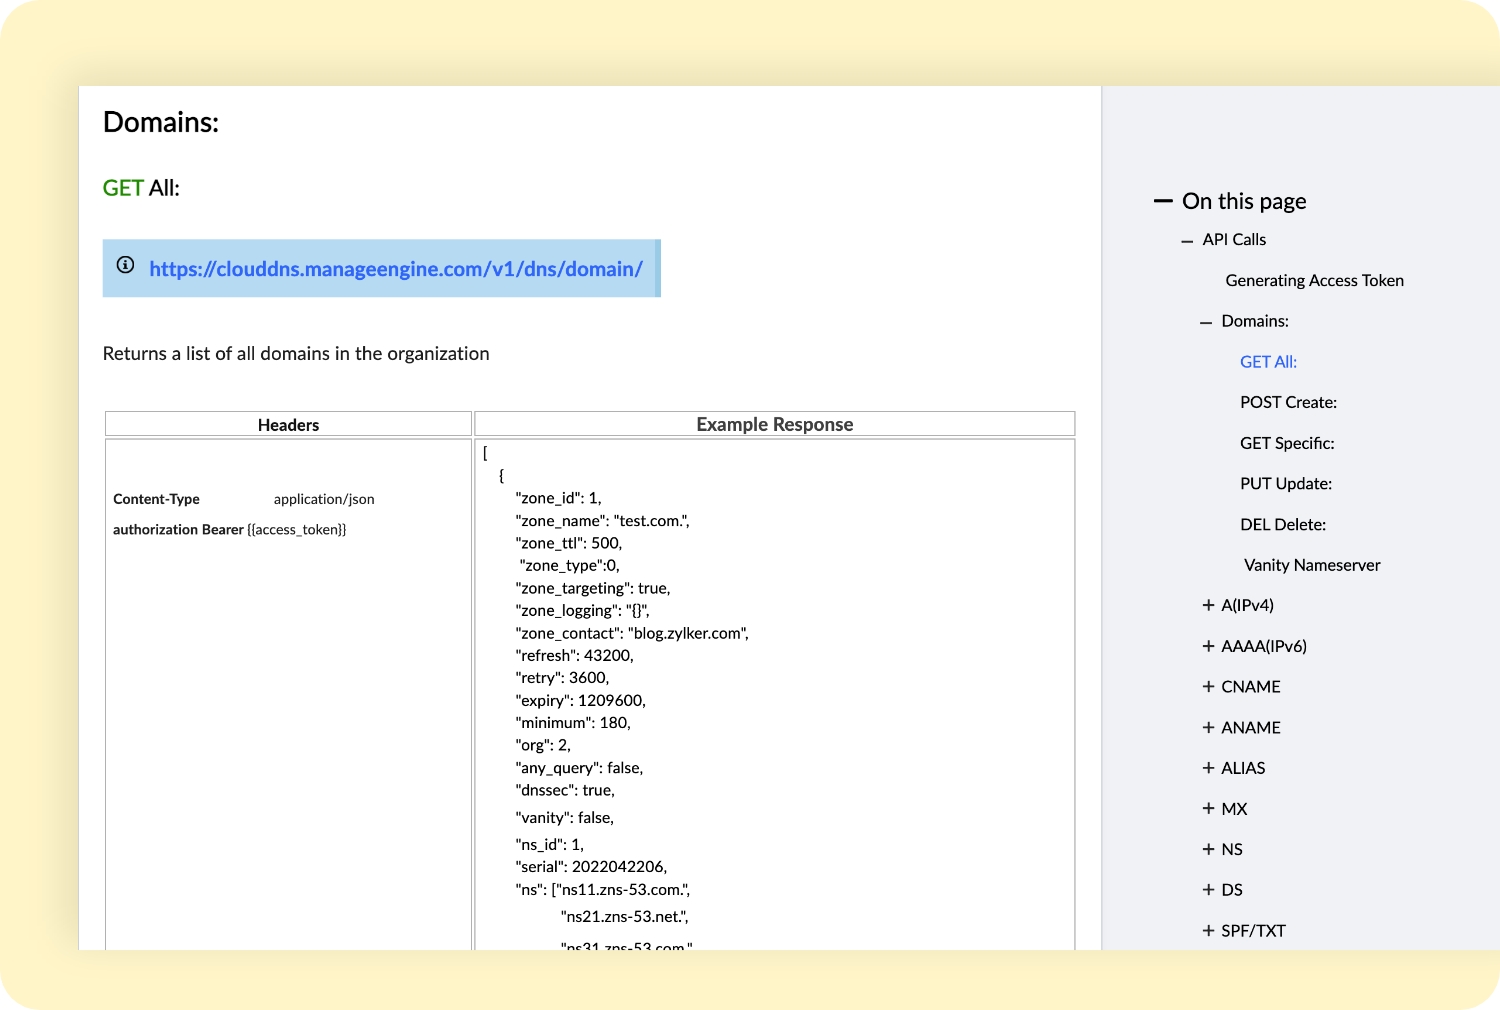Click the "zone_id": 1 line

coord(558,498)
